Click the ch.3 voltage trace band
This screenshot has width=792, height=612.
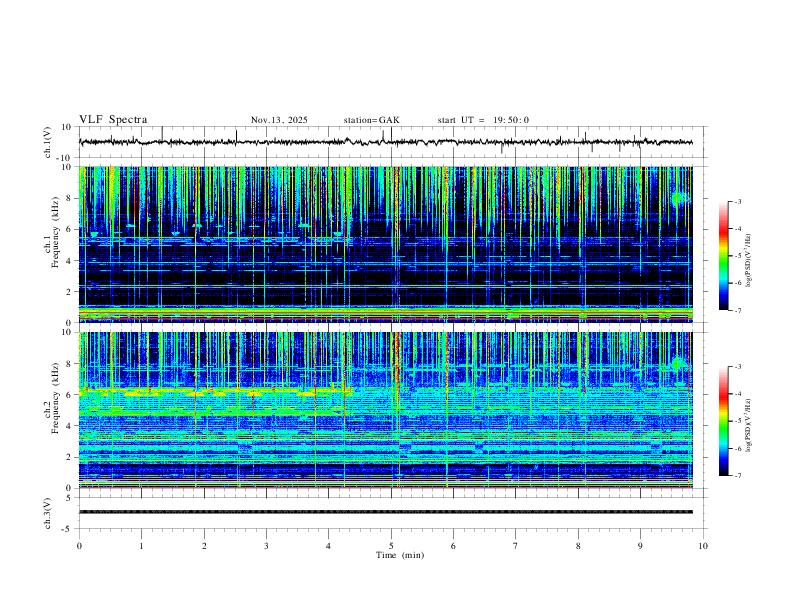(x=385, y=512)
